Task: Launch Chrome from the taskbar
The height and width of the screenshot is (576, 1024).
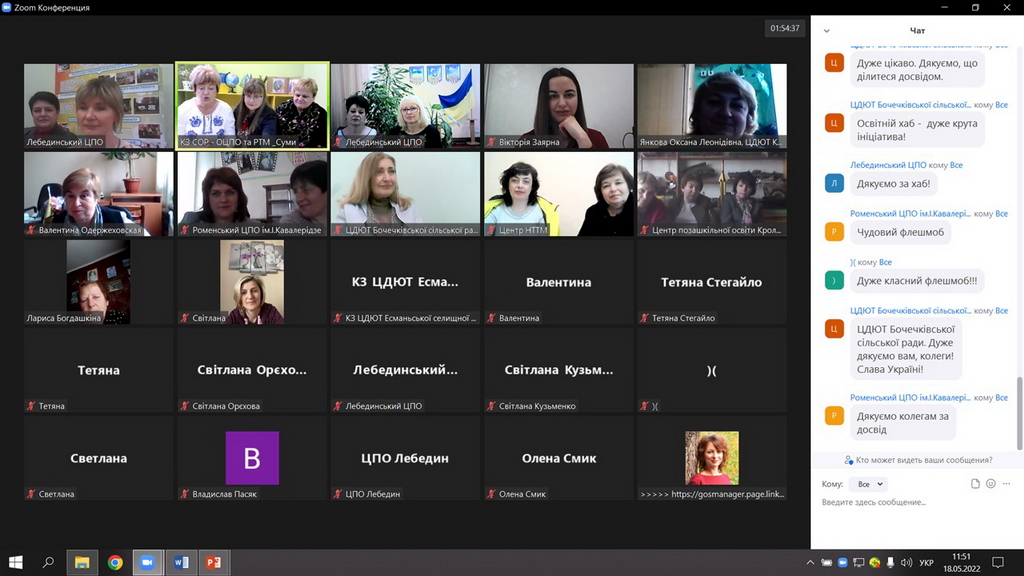Action: click(x=115, y=563)
